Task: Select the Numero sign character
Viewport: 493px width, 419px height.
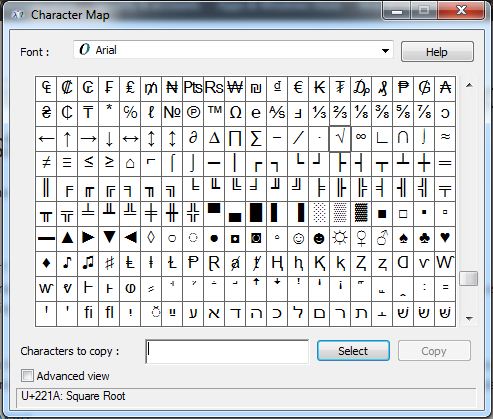Action: [172, 113]
